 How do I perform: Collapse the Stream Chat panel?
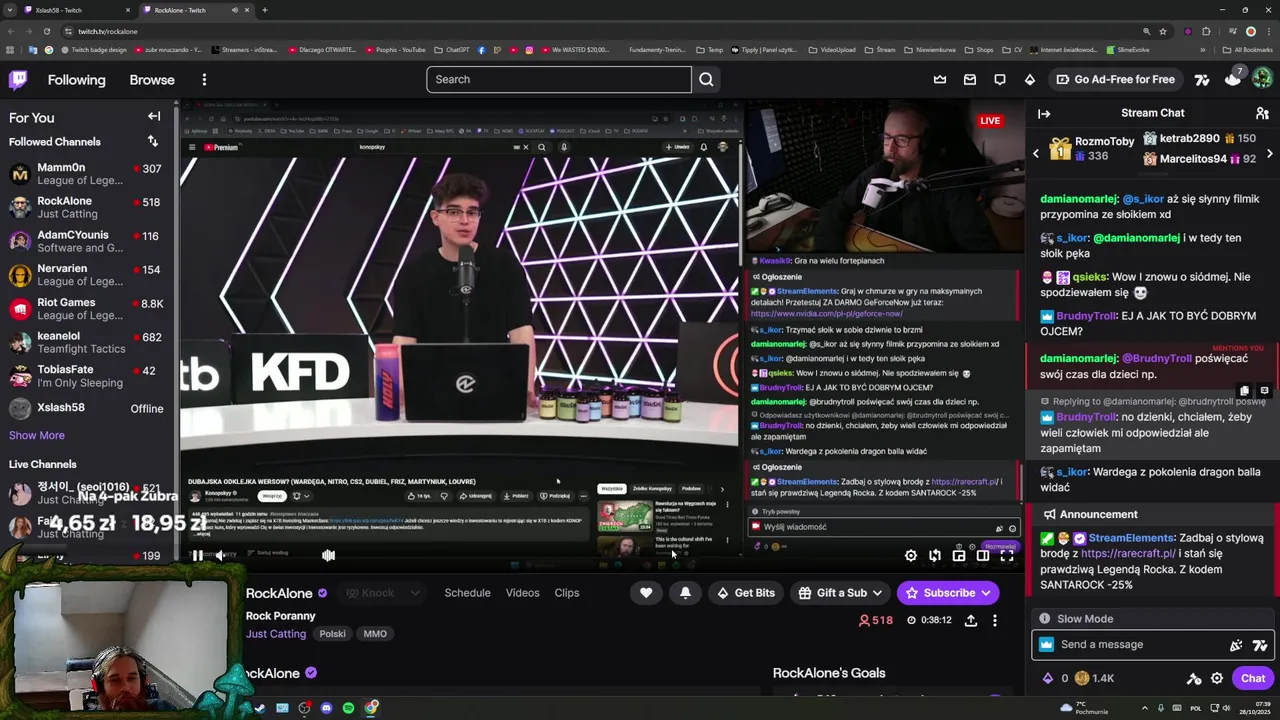(x=1044, y=114)
